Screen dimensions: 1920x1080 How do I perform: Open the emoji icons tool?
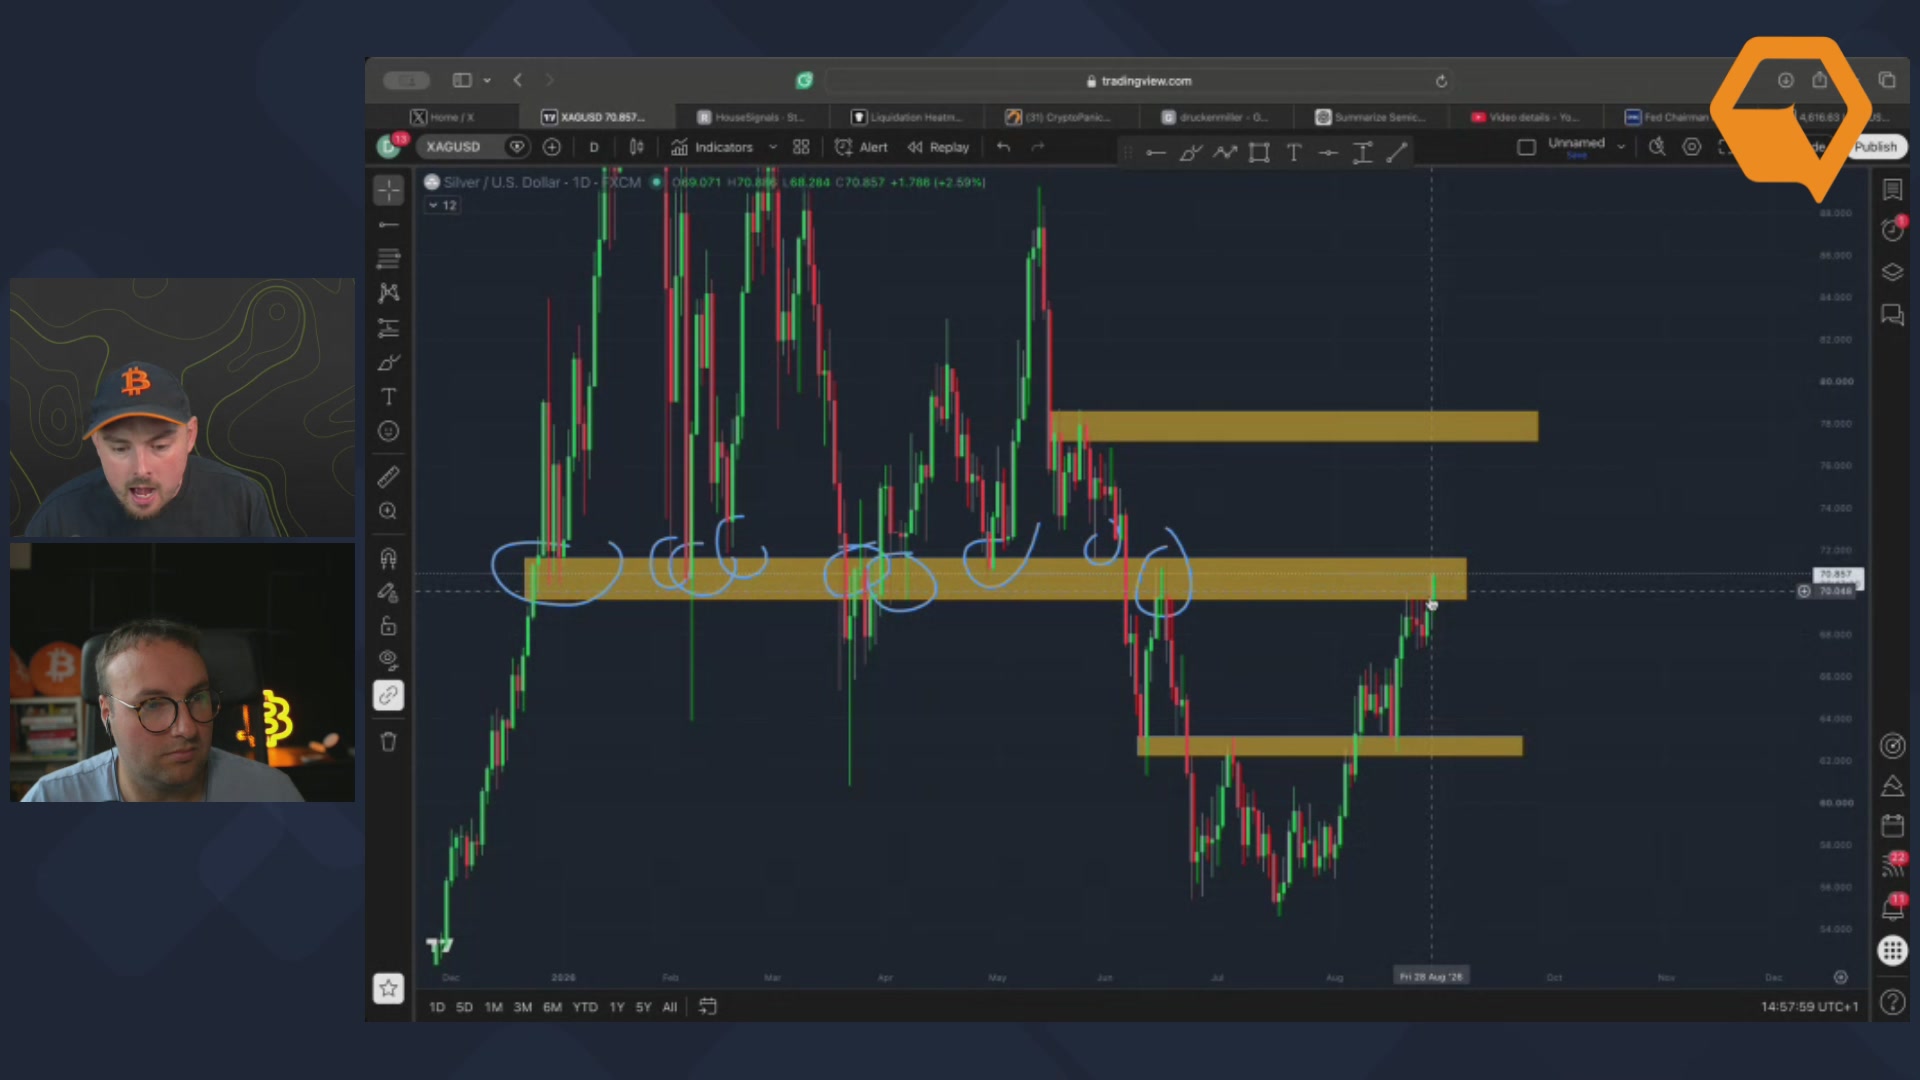pos(389,431)
